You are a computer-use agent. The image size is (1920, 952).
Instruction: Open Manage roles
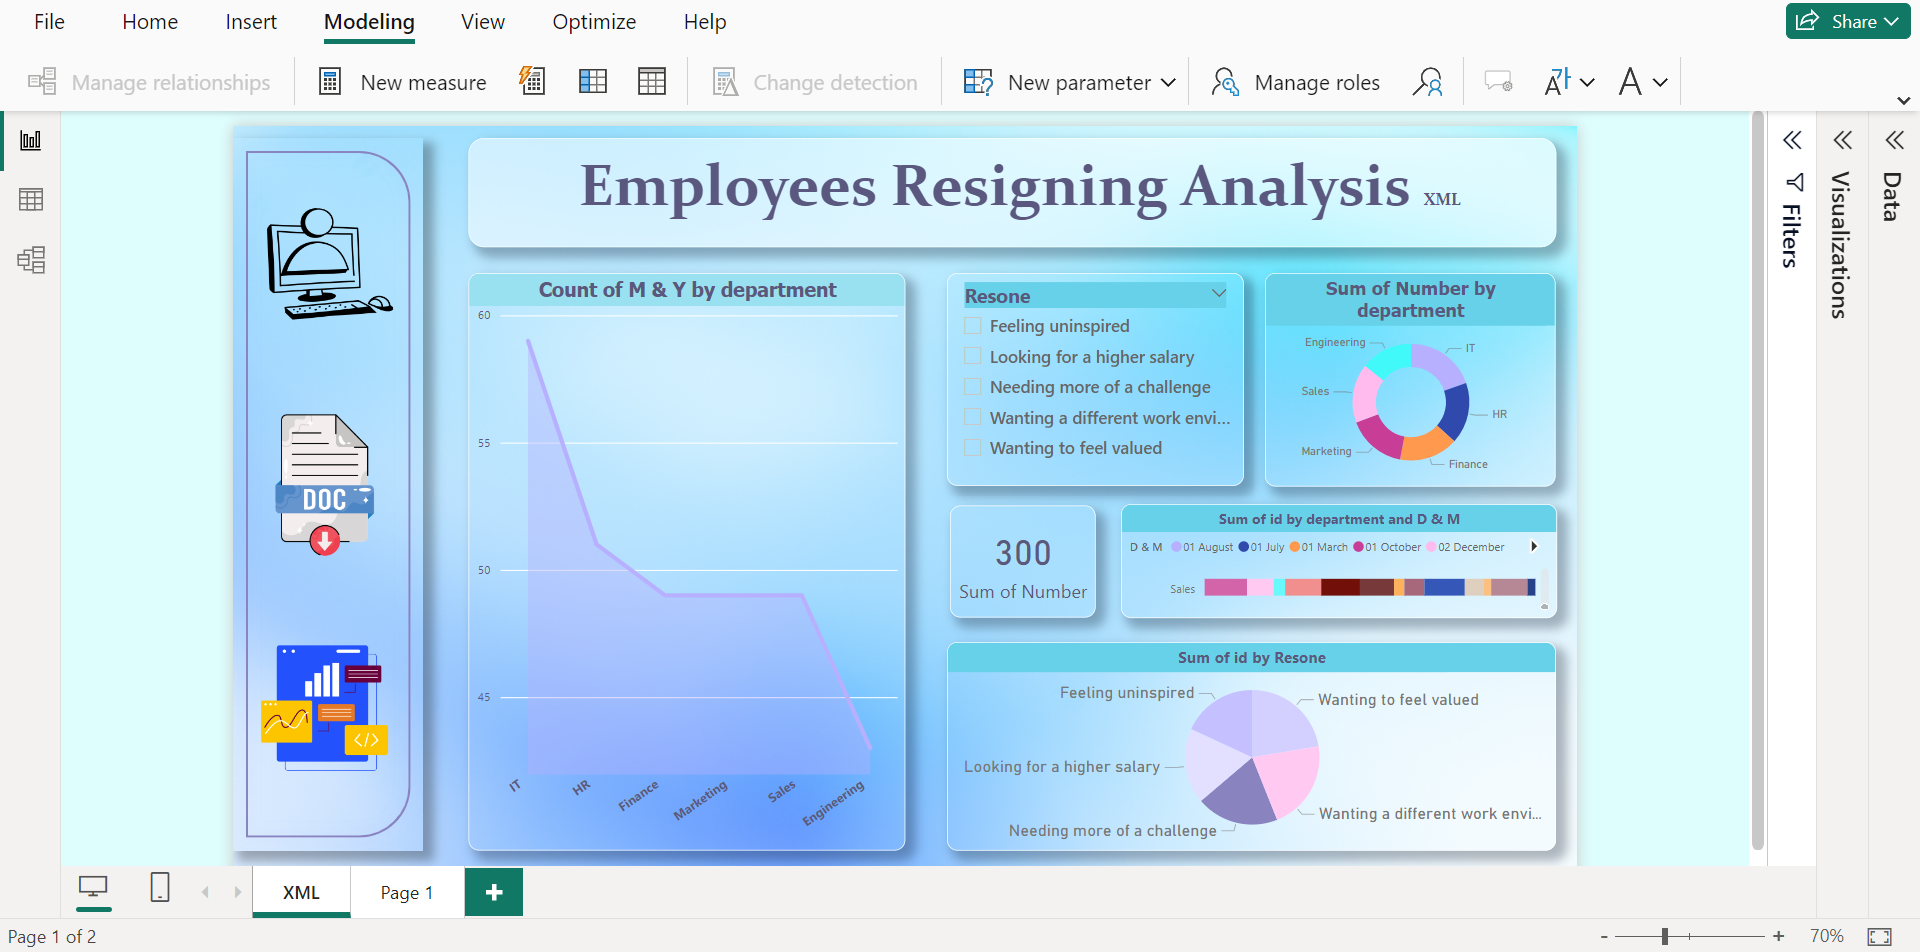1295,82
